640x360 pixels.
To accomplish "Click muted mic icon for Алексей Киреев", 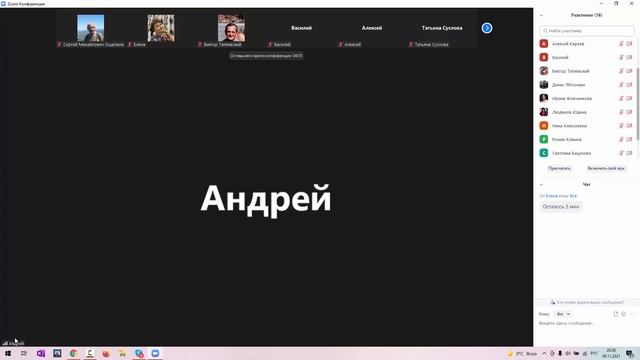I will tap(621, 44).
